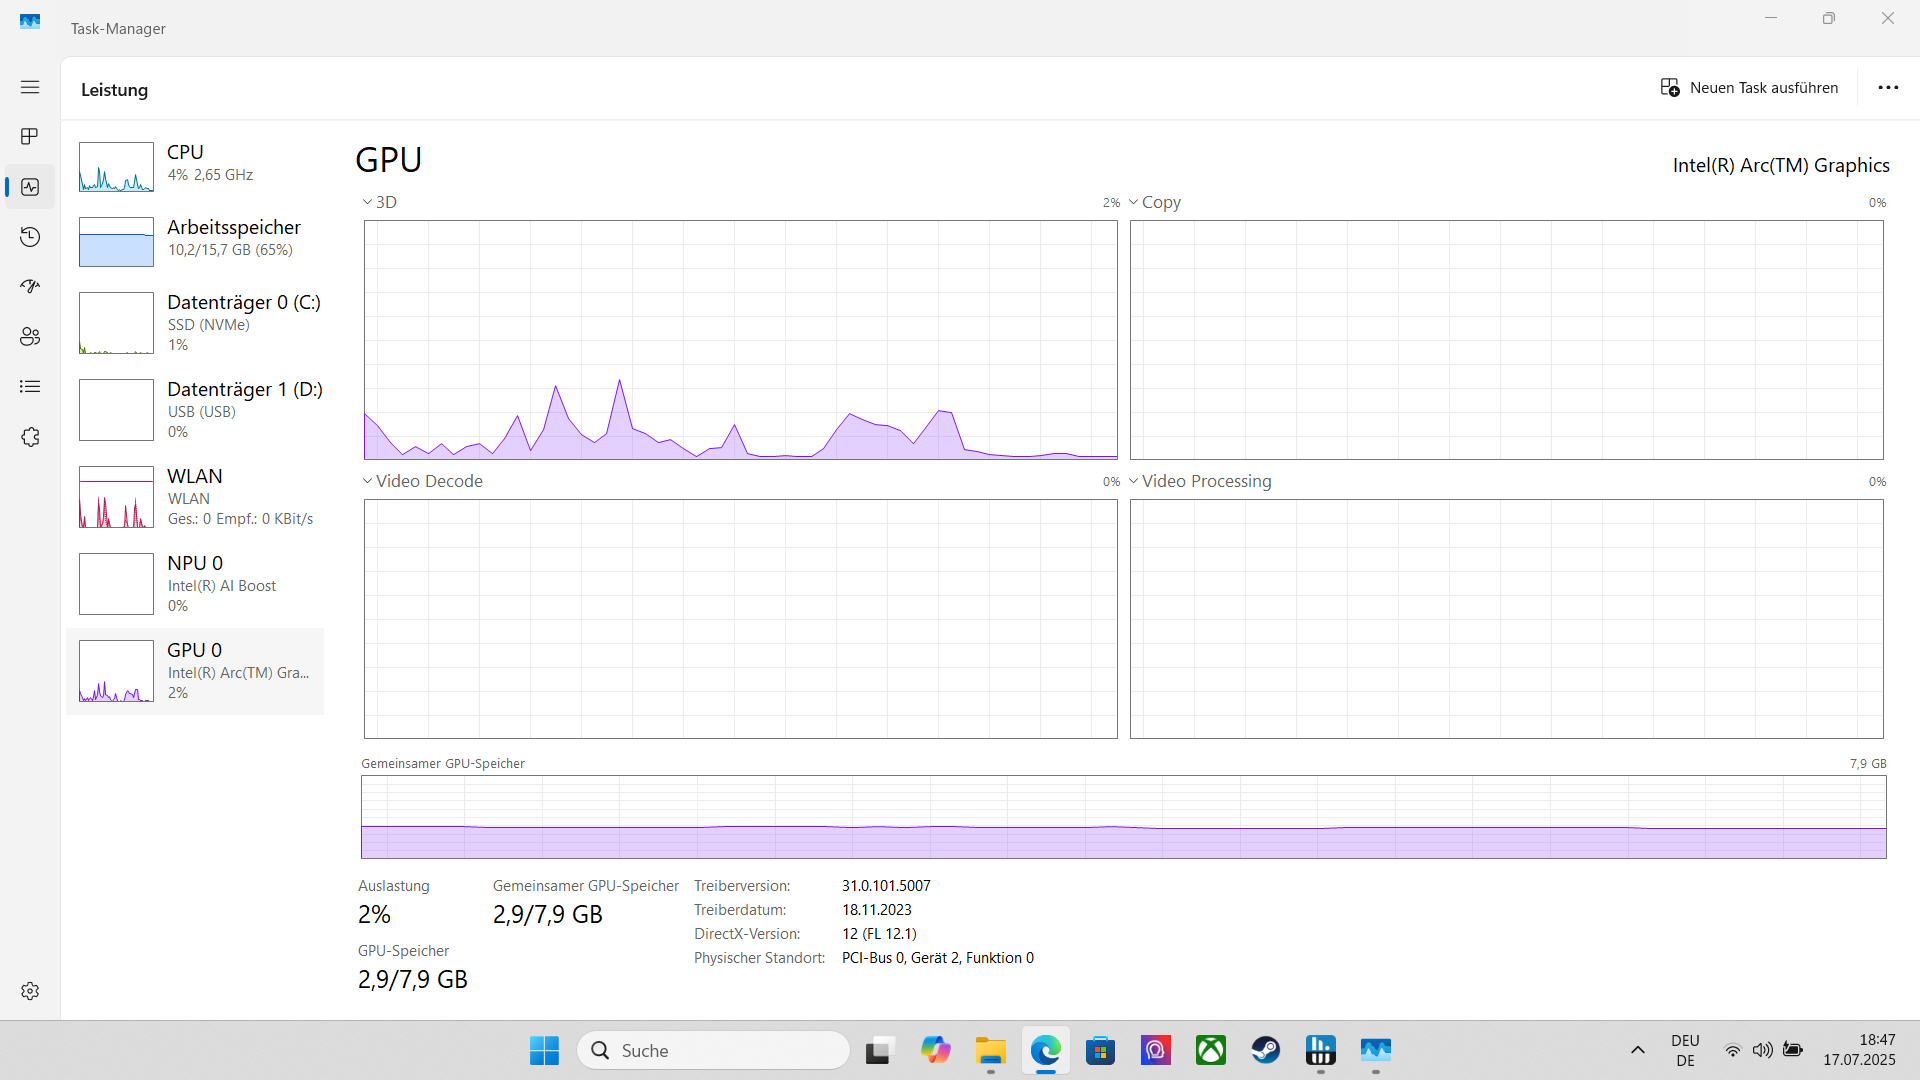This screenshot has height=1080, width=1920.
Task: Open the hamburger navigation menu
Action: [x=30, y=87]
